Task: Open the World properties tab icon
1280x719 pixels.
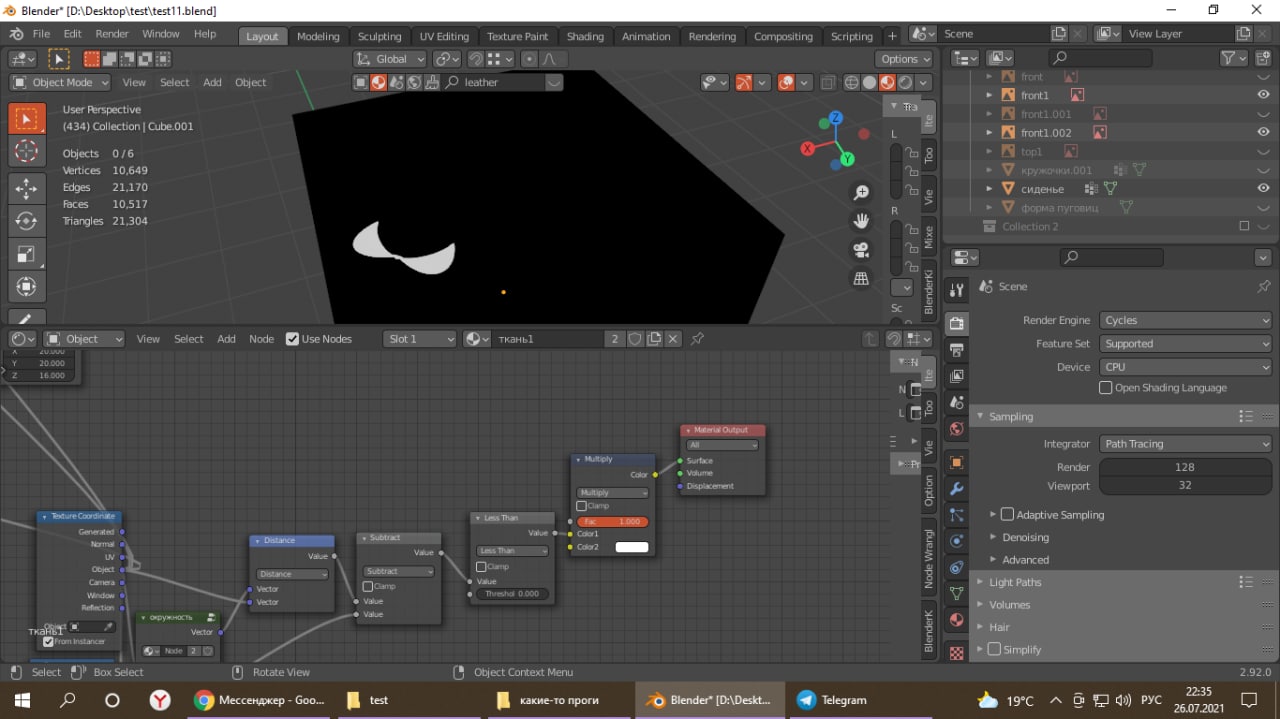Action: [x=956, y=429]
